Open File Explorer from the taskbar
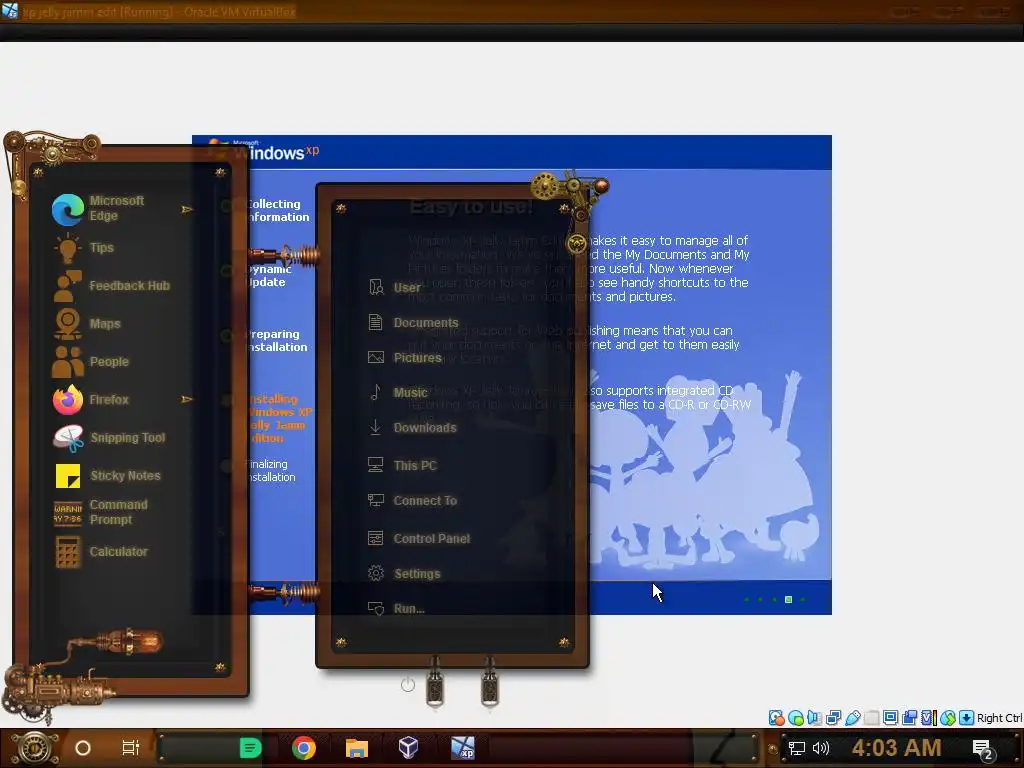1024x768 pixels. click(357, 748)
